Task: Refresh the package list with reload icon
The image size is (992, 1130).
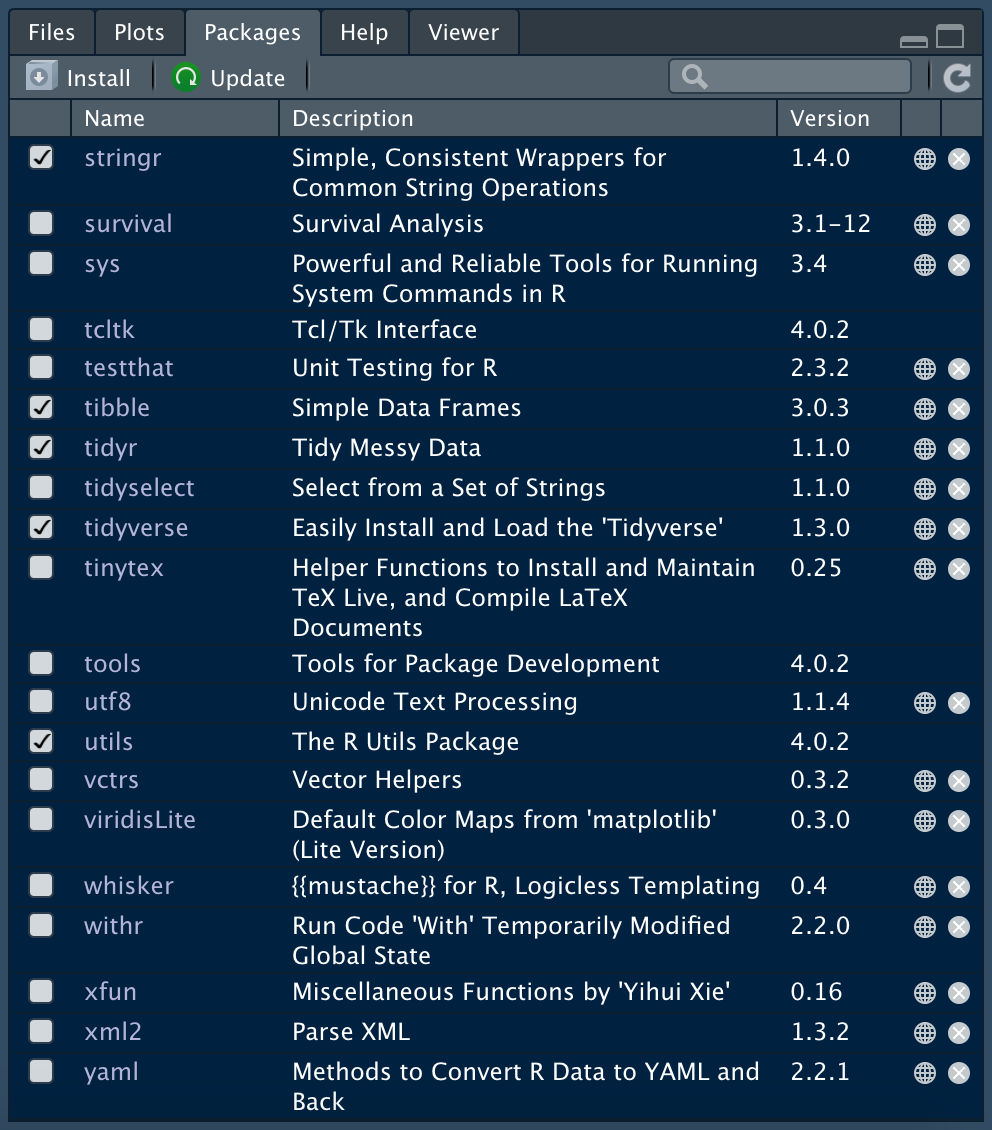Action: tap(957, 77)
